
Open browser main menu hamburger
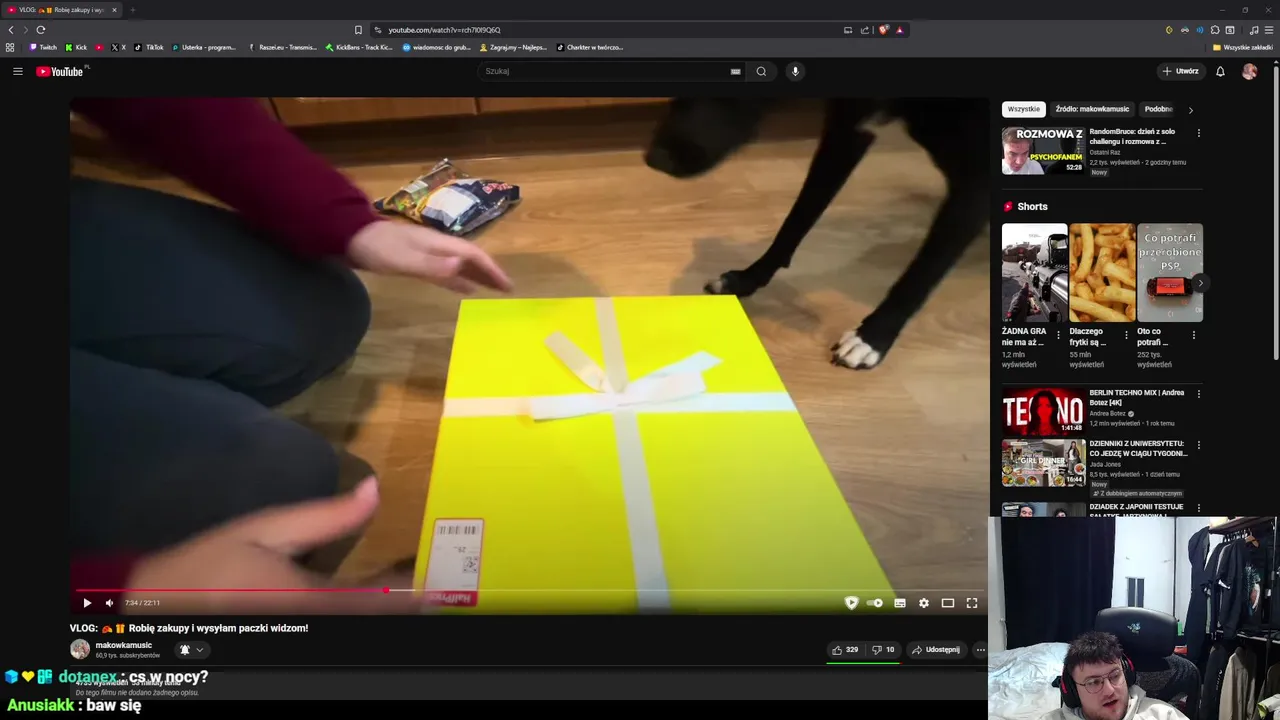tap(1269, 30)
